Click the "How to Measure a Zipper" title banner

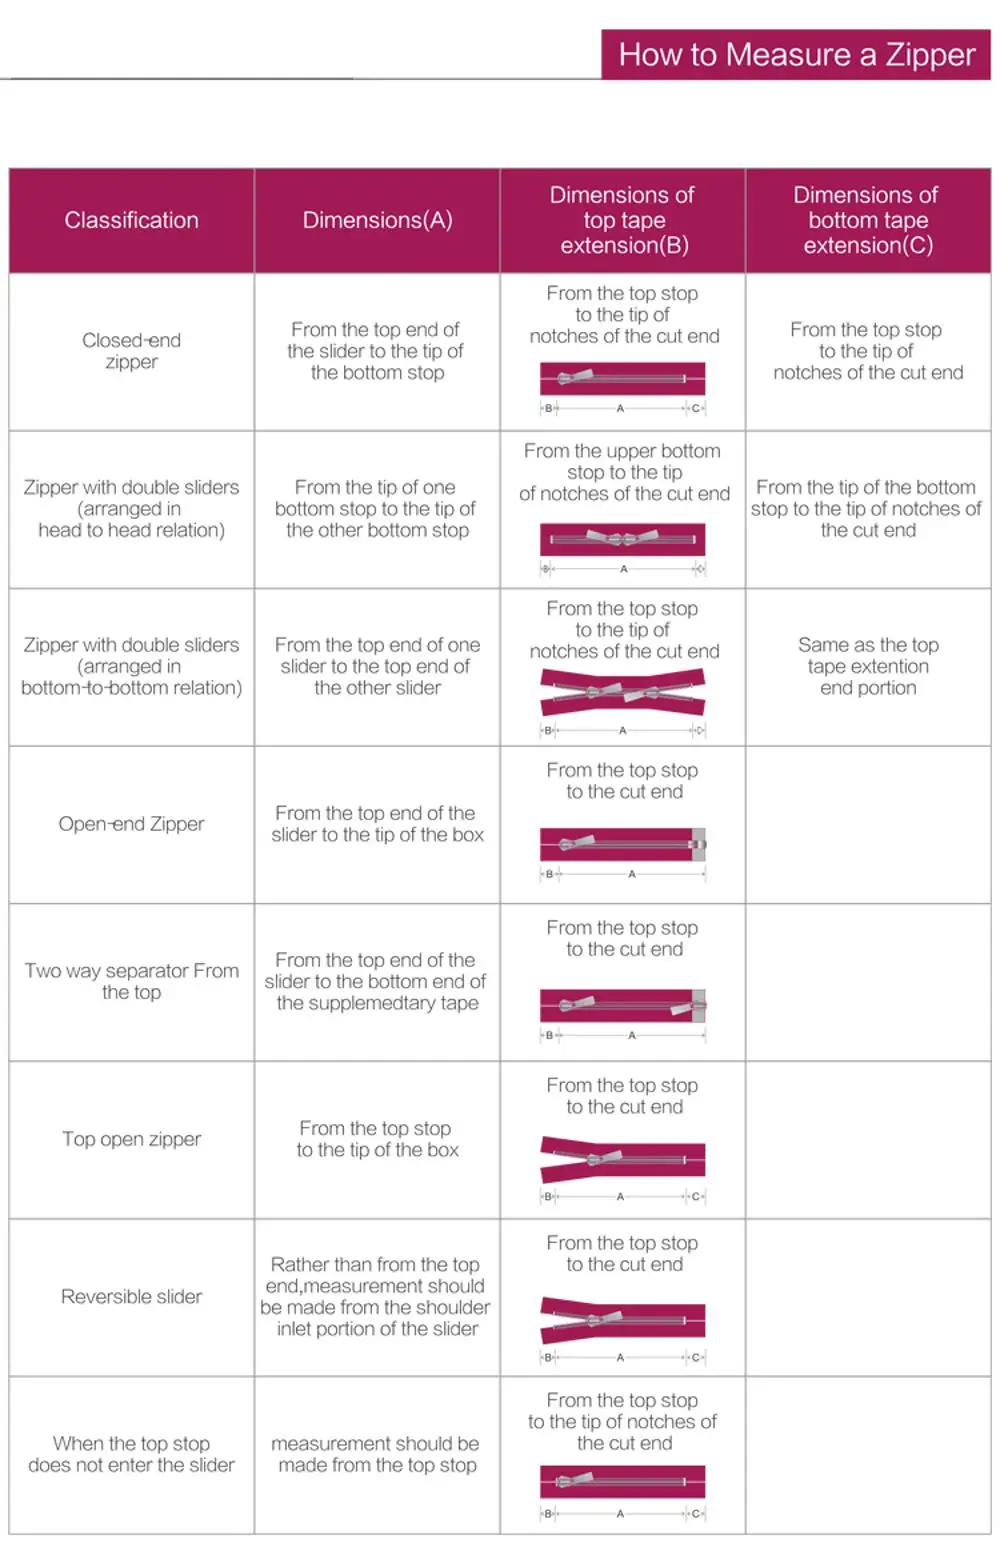796,54
